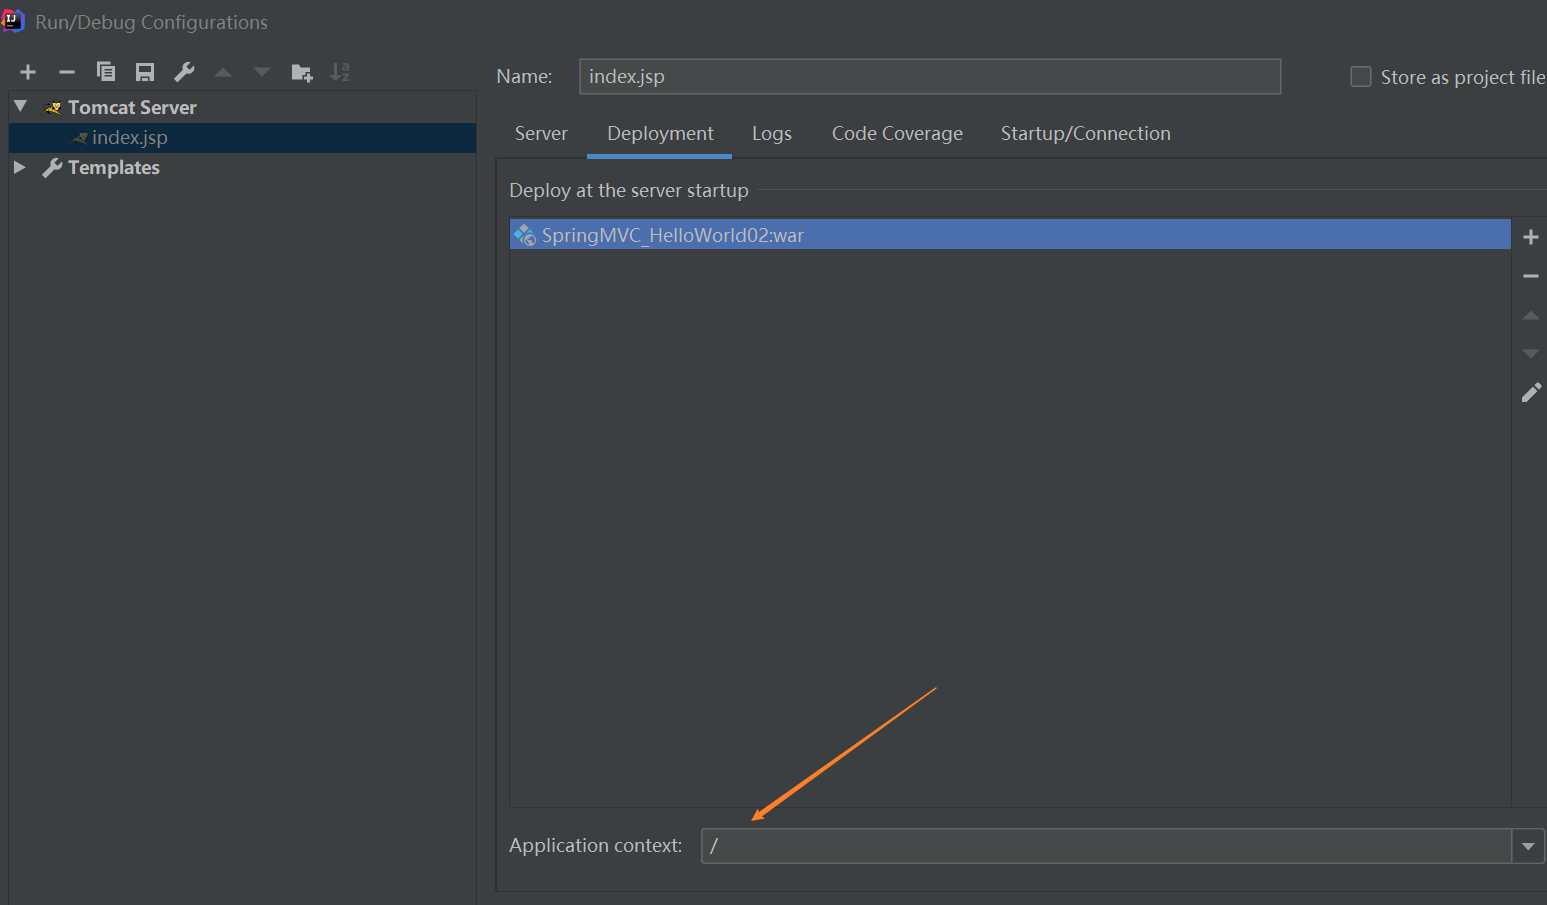This screenshot has width=1547, height=905.
Task: Enable Store as project file checkbox
Action: point(1361,77)
